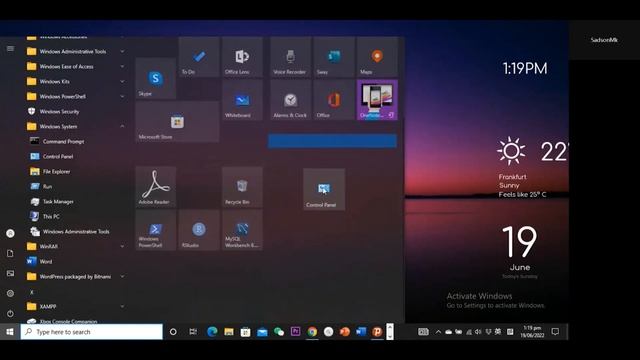Image resolution: width=640 pixels, height=360 pixels.
Task: Launch Premiere Pro from the taskbar
Action: [296, 332]
